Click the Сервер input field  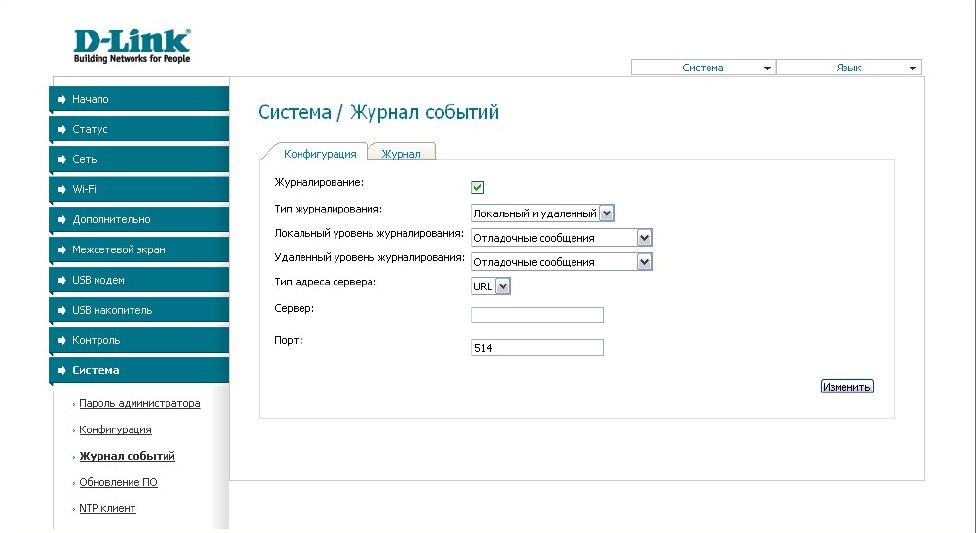tap(537, 315)
